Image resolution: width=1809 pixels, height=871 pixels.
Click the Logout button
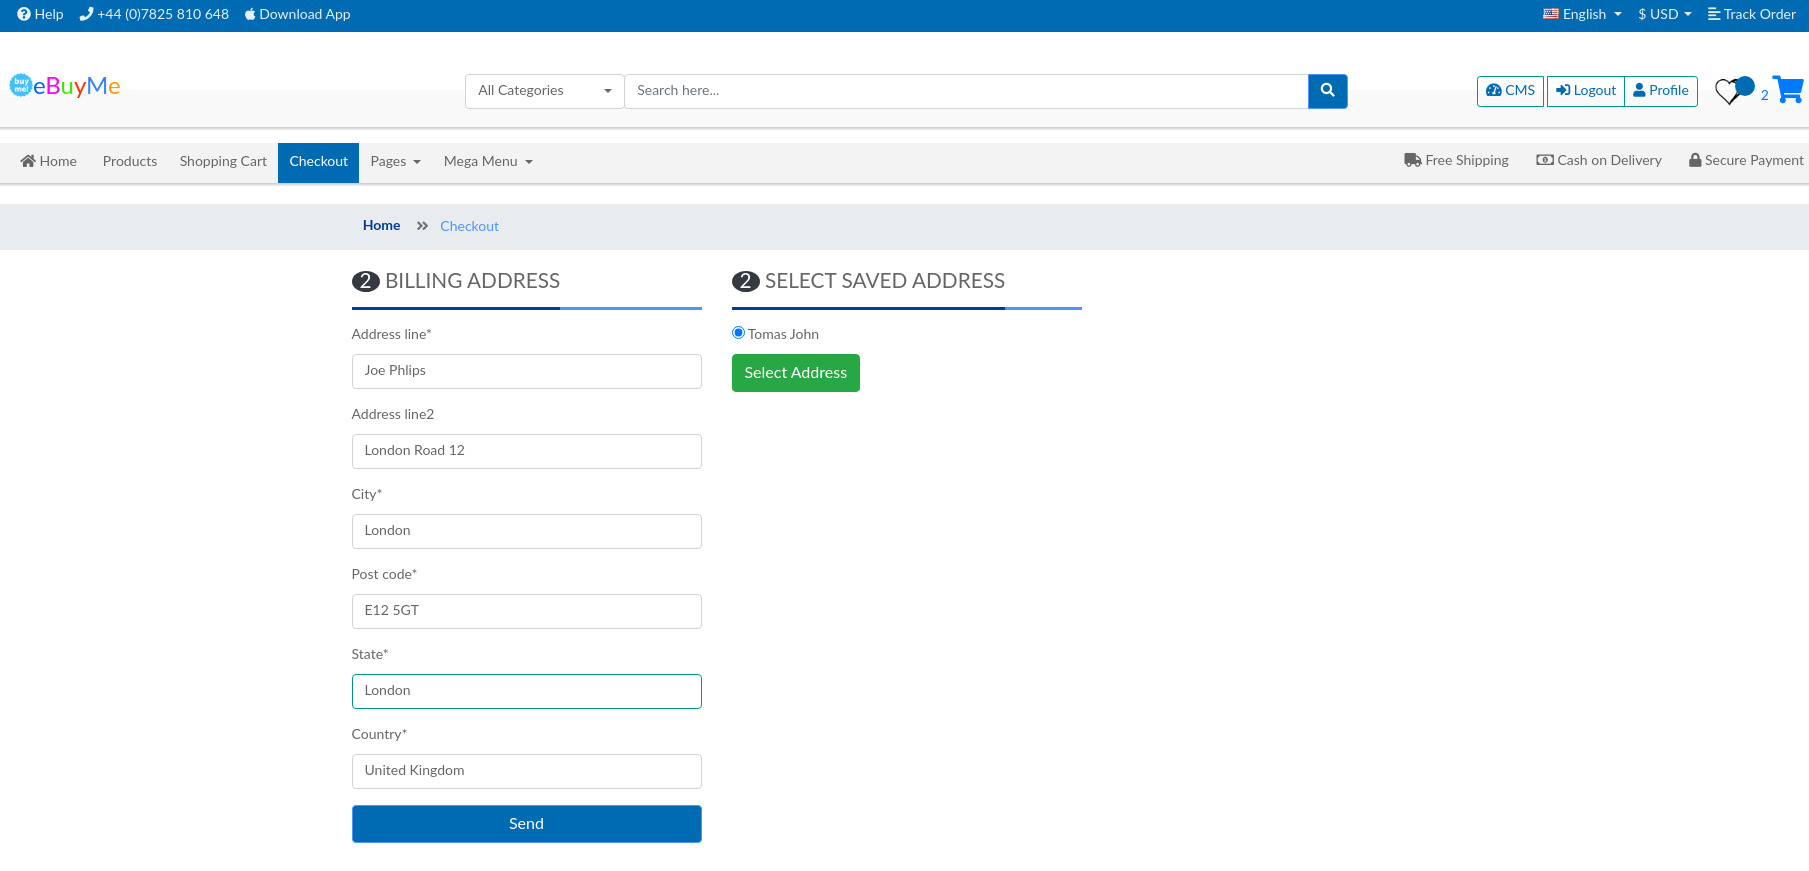point(1585,91)
